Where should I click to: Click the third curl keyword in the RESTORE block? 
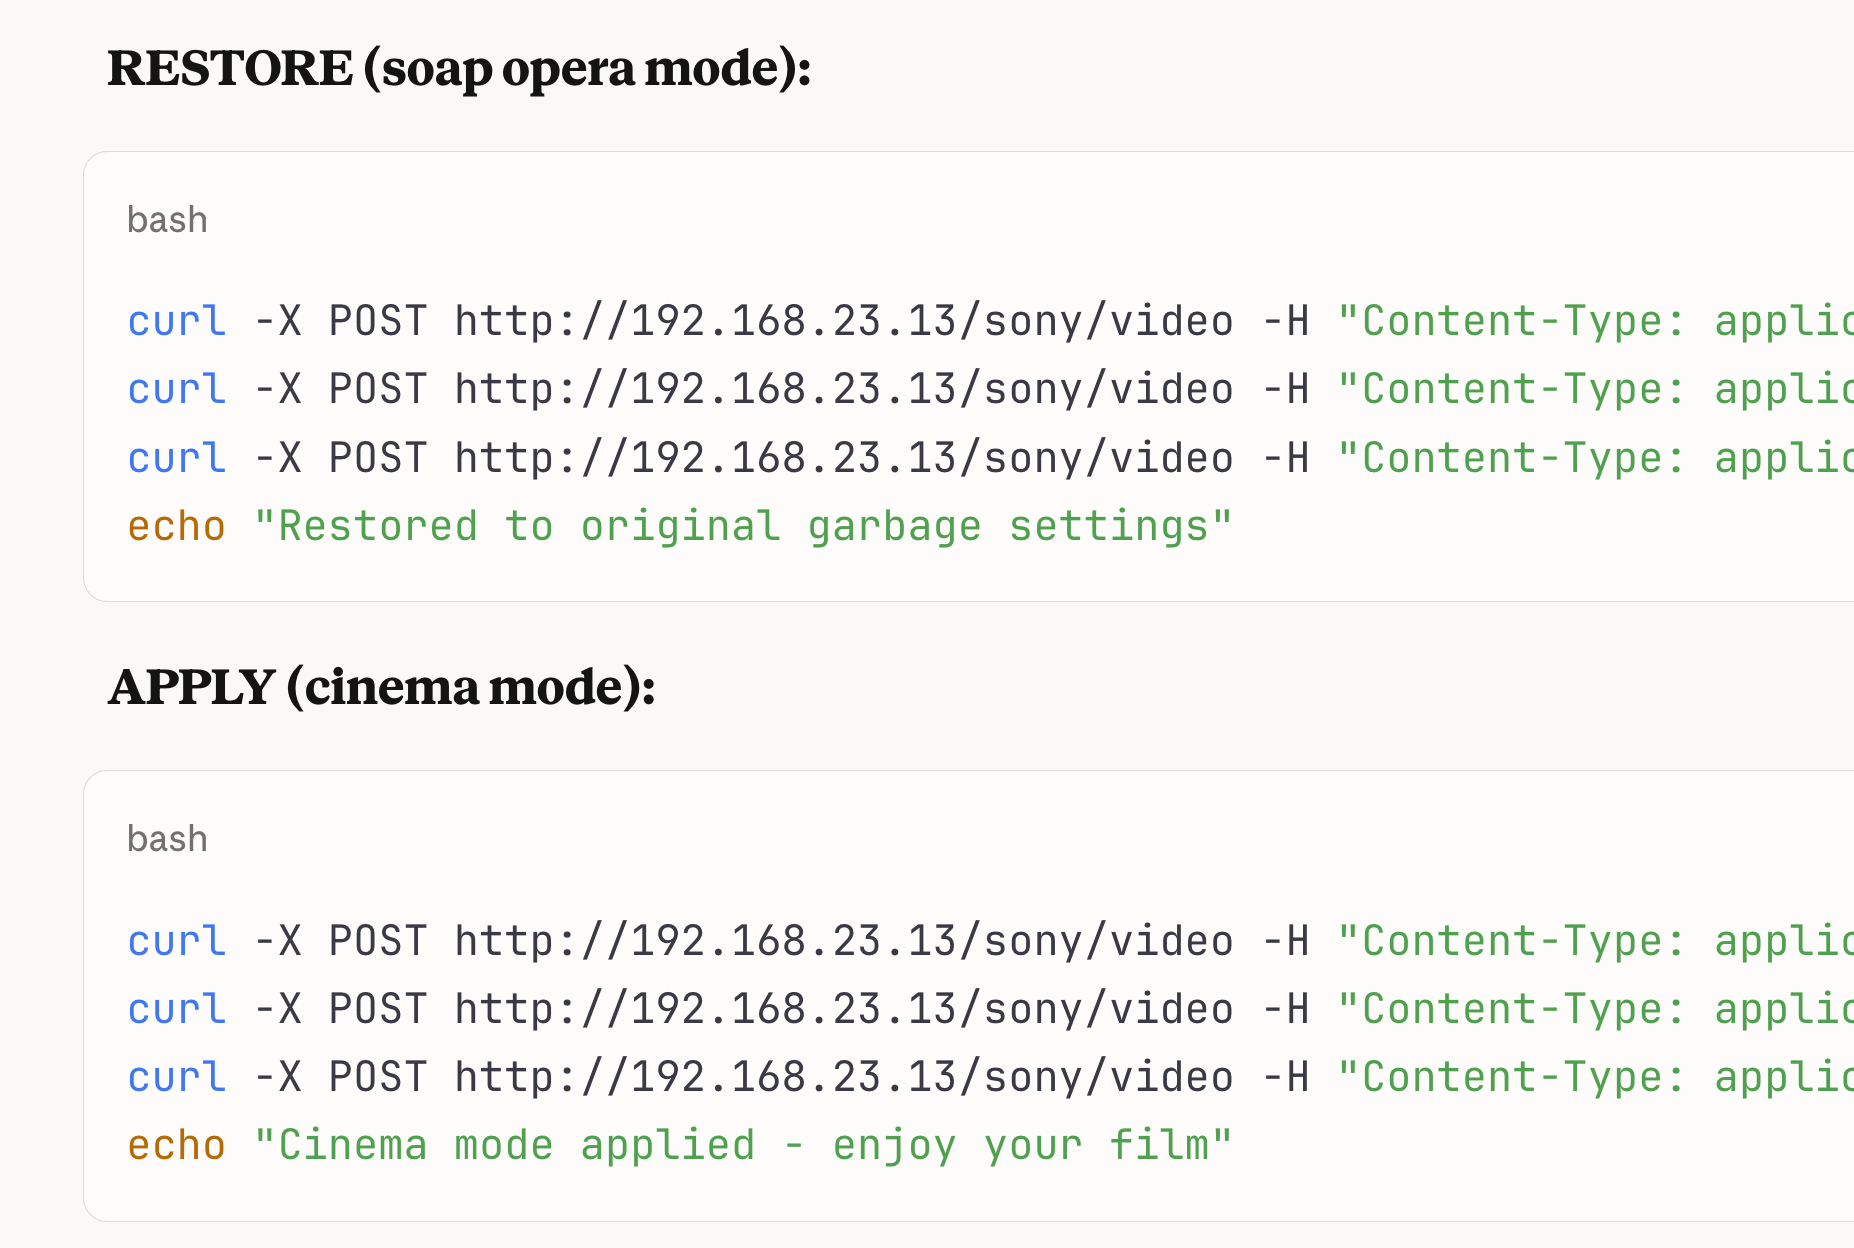[177, 459]
